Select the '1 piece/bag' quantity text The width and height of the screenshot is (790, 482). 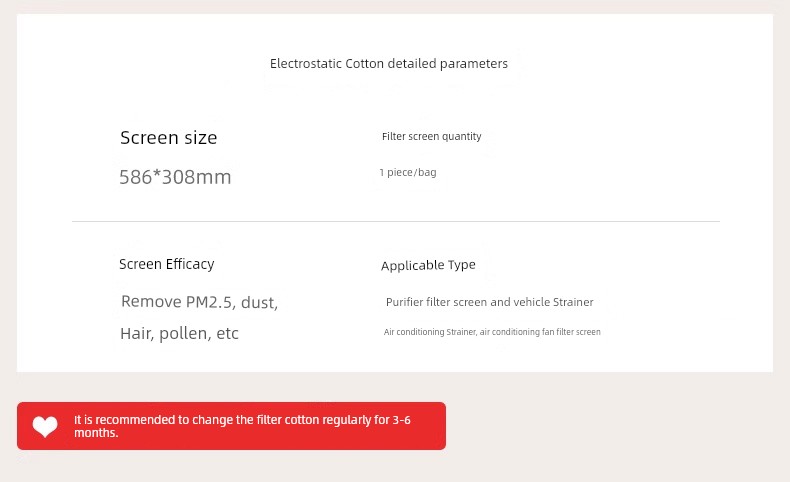(408, 172)
